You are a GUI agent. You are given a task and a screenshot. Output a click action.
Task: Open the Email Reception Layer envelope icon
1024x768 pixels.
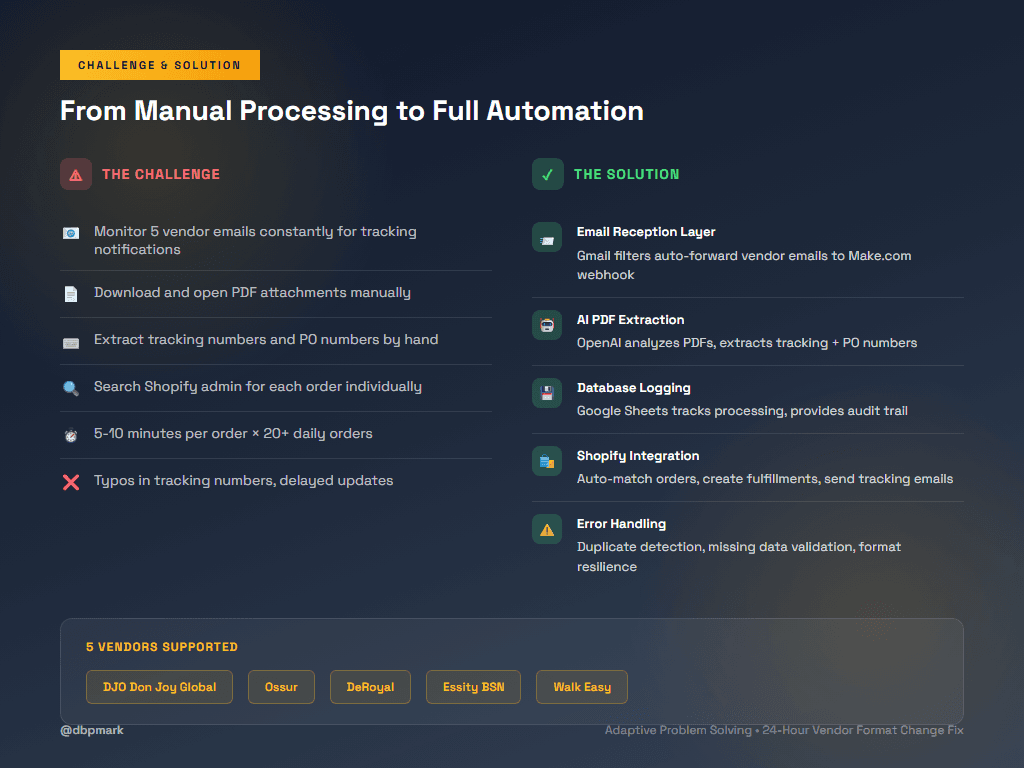(546, 238)
